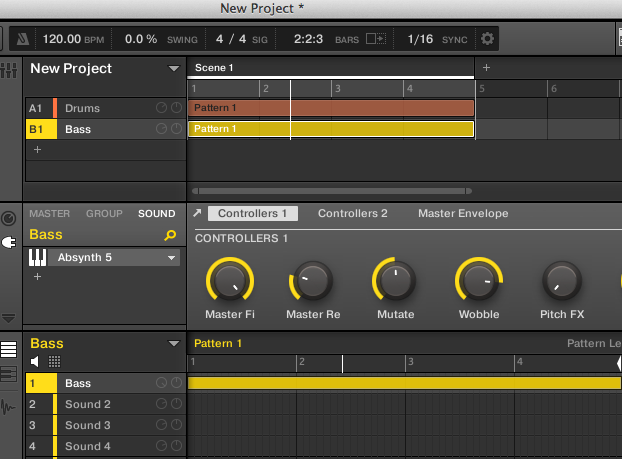The image size is (622, 459).
Task: Select the Bass group B1 slot
Action: (41, 129)
